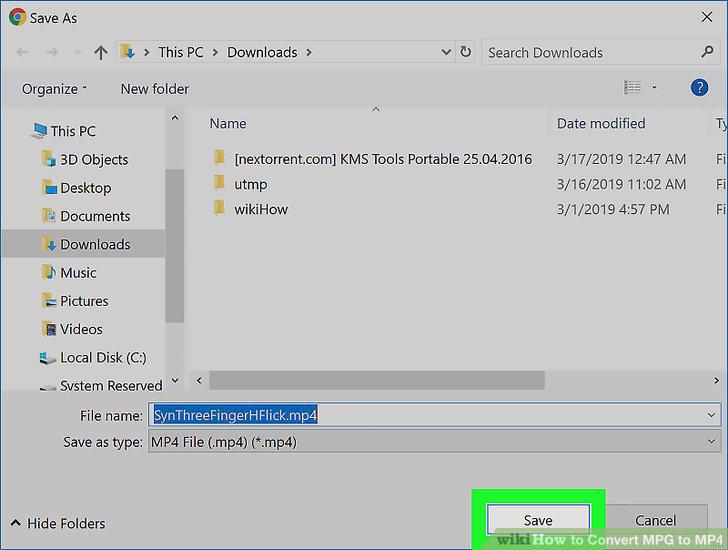This screenshot has height=550, width=728.
Task: Click the Chrome icon in title bar
Action: (17, 17)
